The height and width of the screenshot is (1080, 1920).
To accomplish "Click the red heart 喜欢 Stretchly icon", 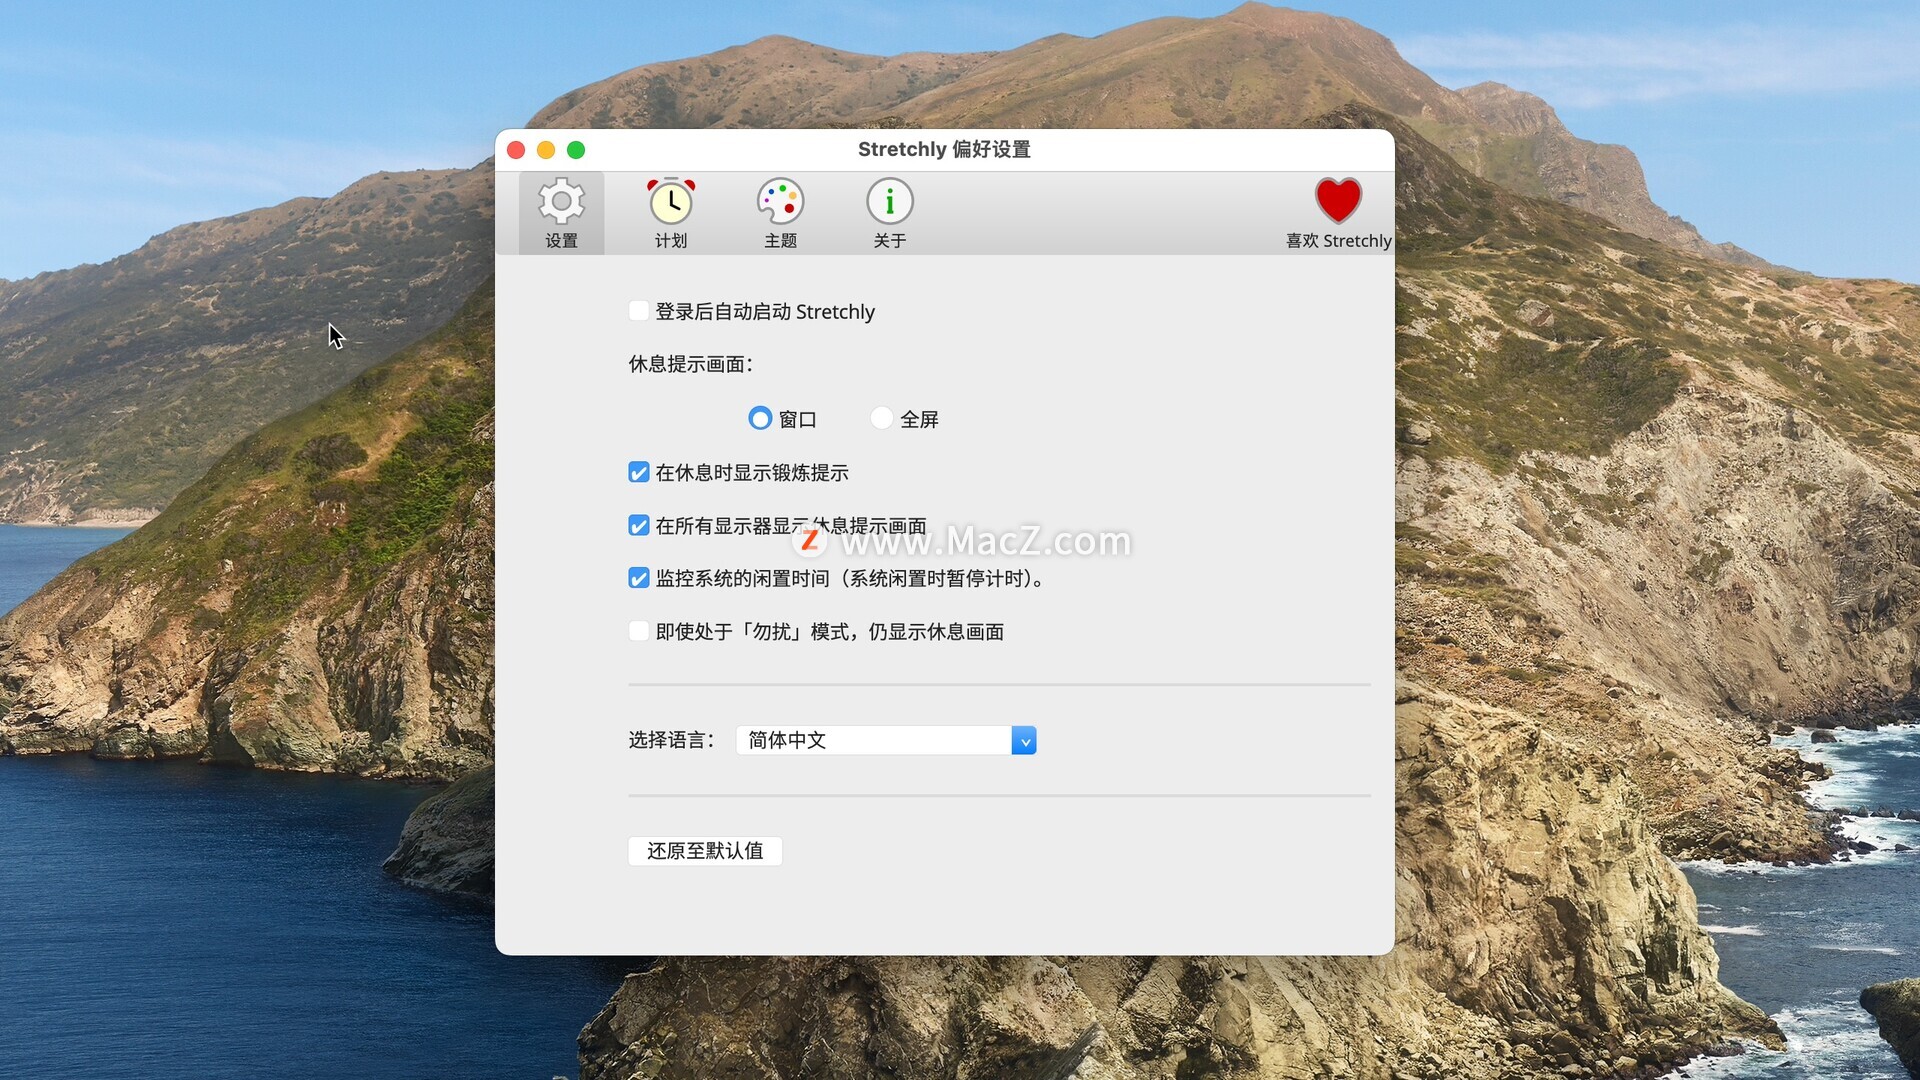I will [1338, 200].
